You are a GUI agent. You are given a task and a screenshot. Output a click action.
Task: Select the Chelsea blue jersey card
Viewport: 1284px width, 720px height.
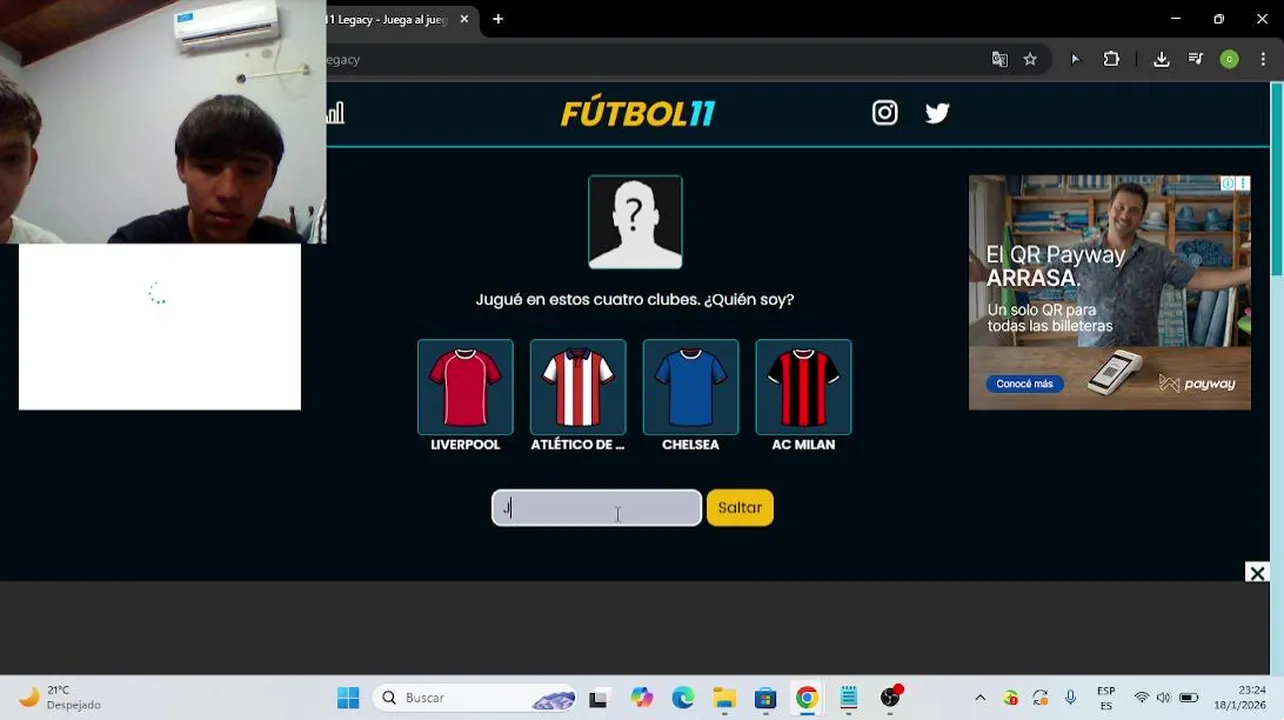coord(690,387)
